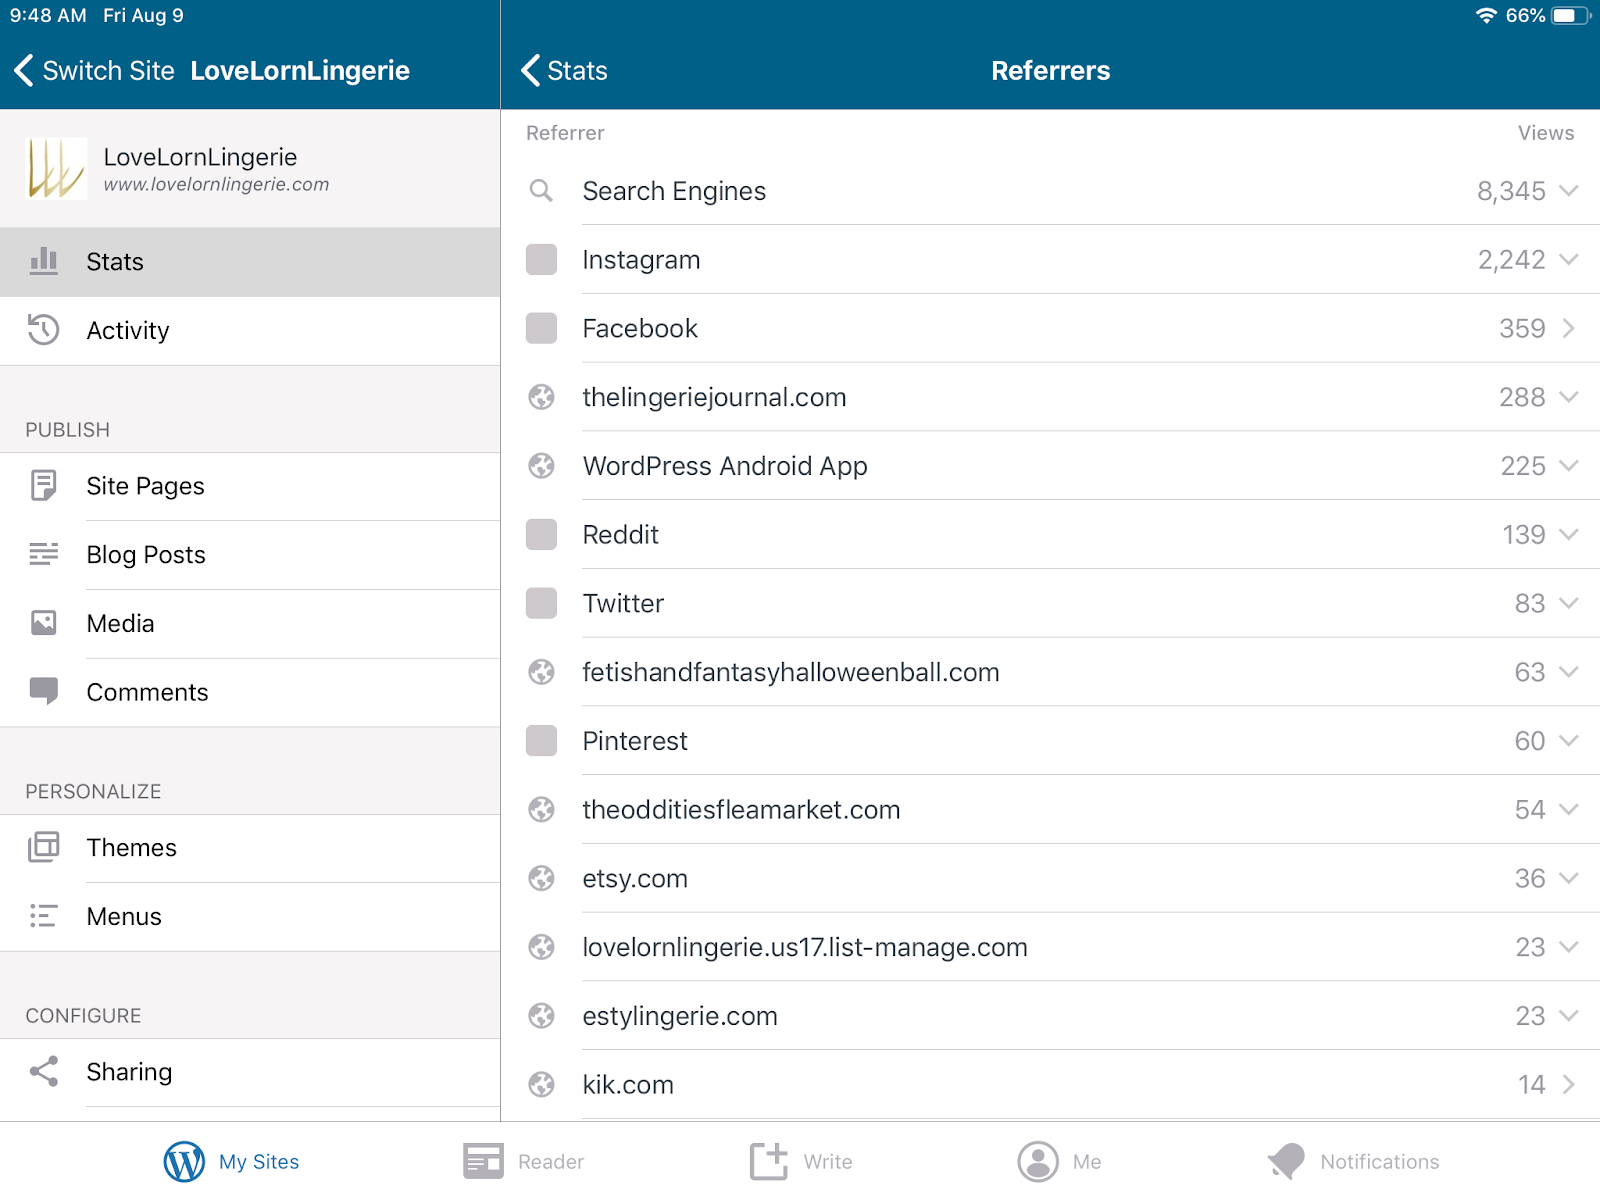Open www.lovelornlingerie.com site link

click(x=216, y=185)
